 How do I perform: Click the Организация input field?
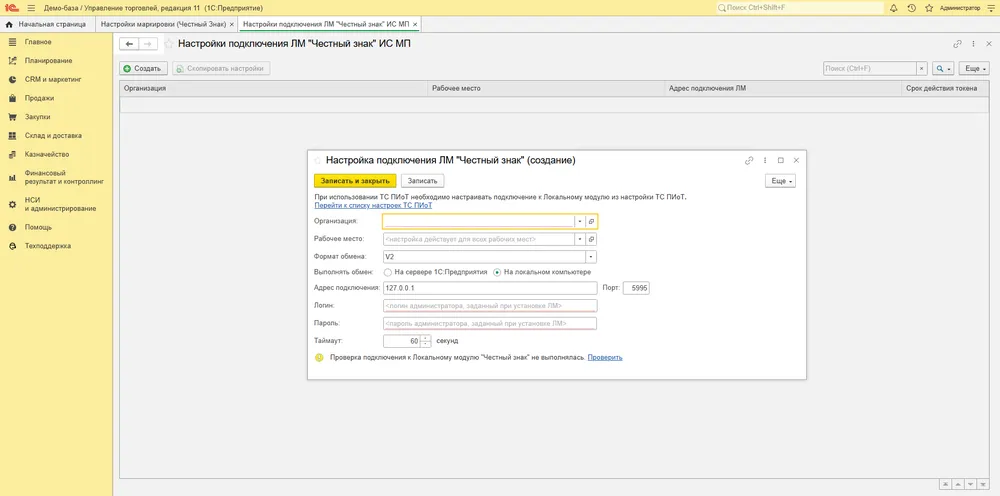click(x=478, y=221)
